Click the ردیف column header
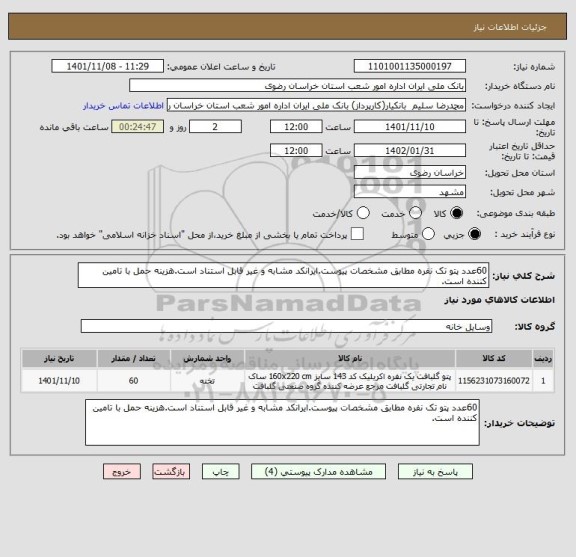Viewport: 576px width, 557px height. (x=543, y=358)
